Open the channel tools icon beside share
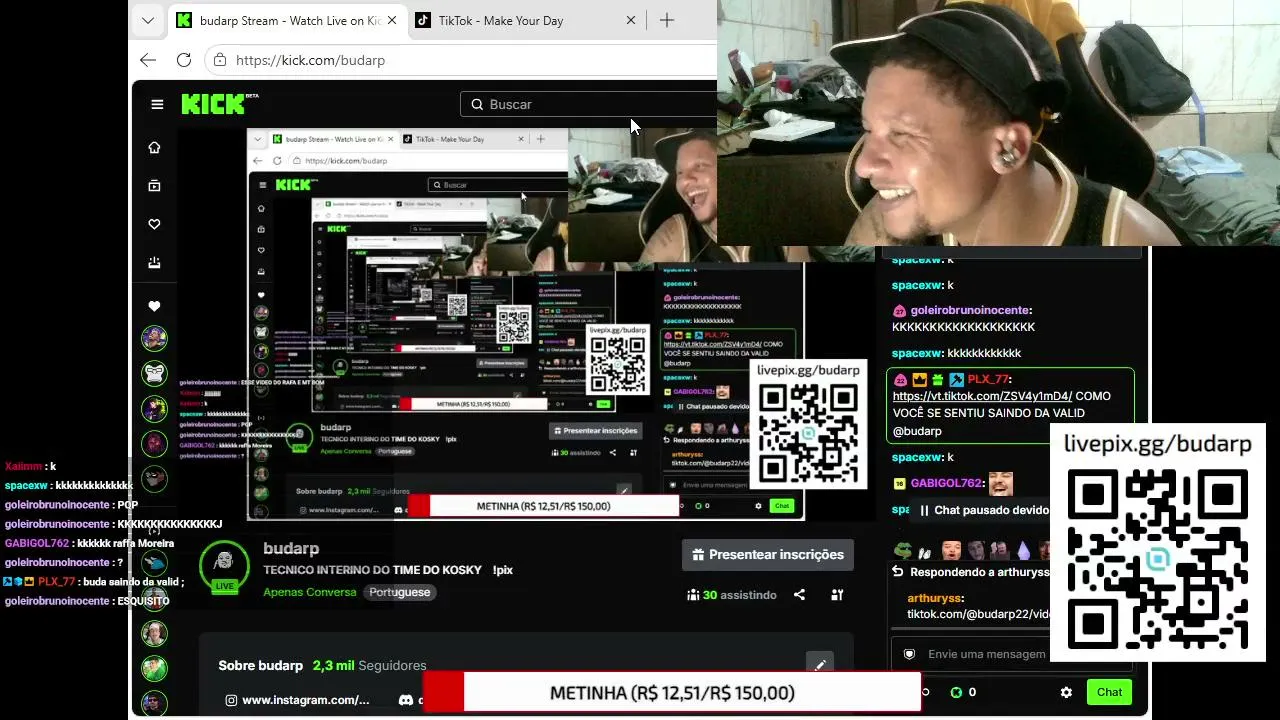The width and height of the screenshot is (1280, 720). (837, 595)
